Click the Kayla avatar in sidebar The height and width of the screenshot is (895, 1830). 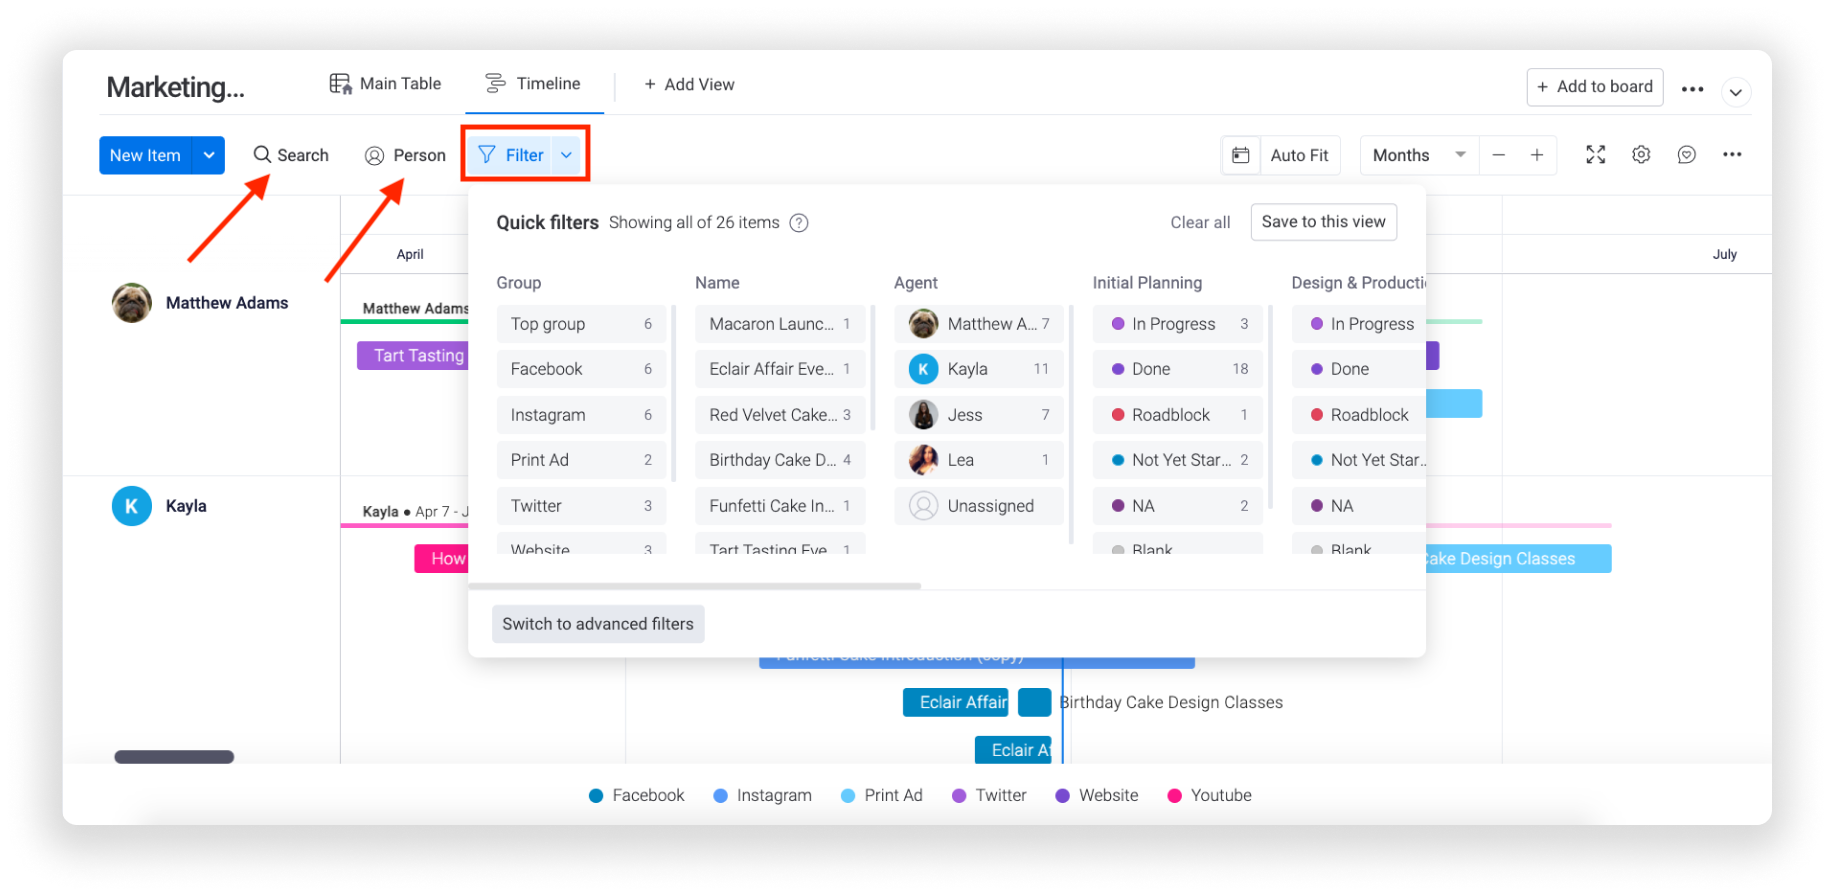click(x=132, y=506)
